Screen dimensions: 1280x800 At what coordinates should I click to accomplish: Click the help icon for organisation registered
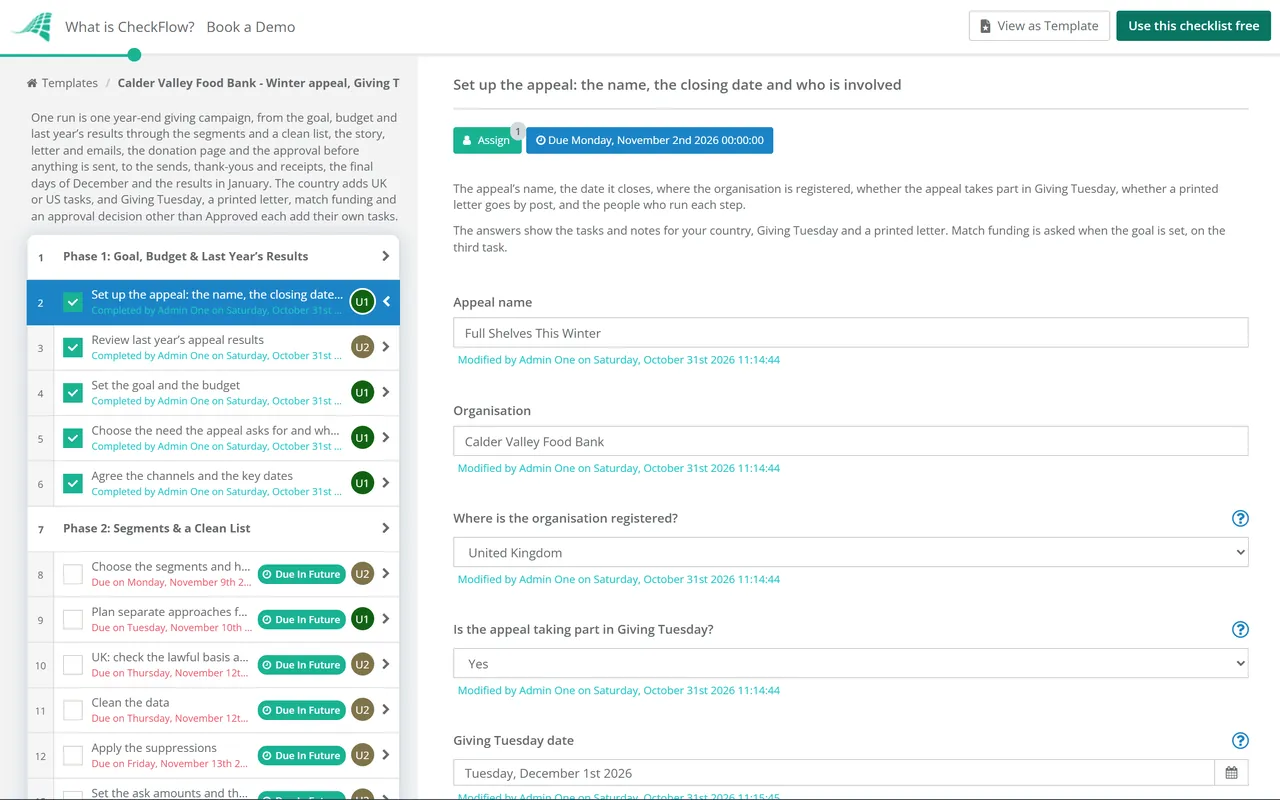[1240, 518]
